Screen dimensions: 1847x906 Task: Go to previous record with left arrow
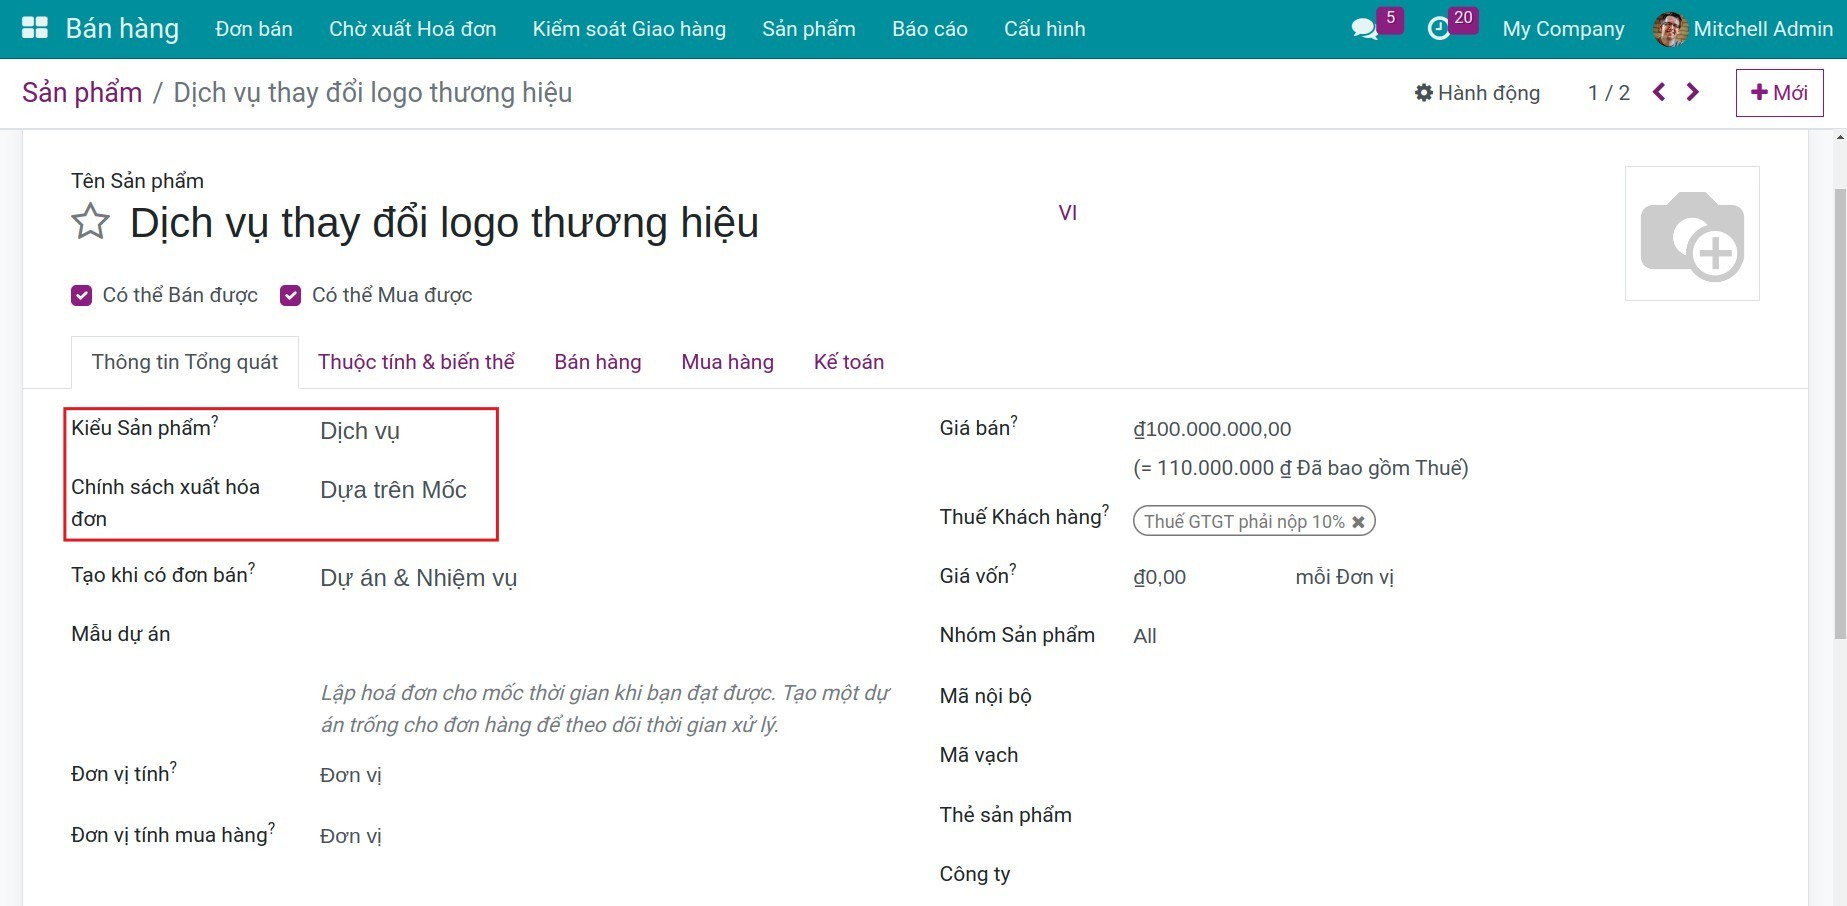(1659, 91)
